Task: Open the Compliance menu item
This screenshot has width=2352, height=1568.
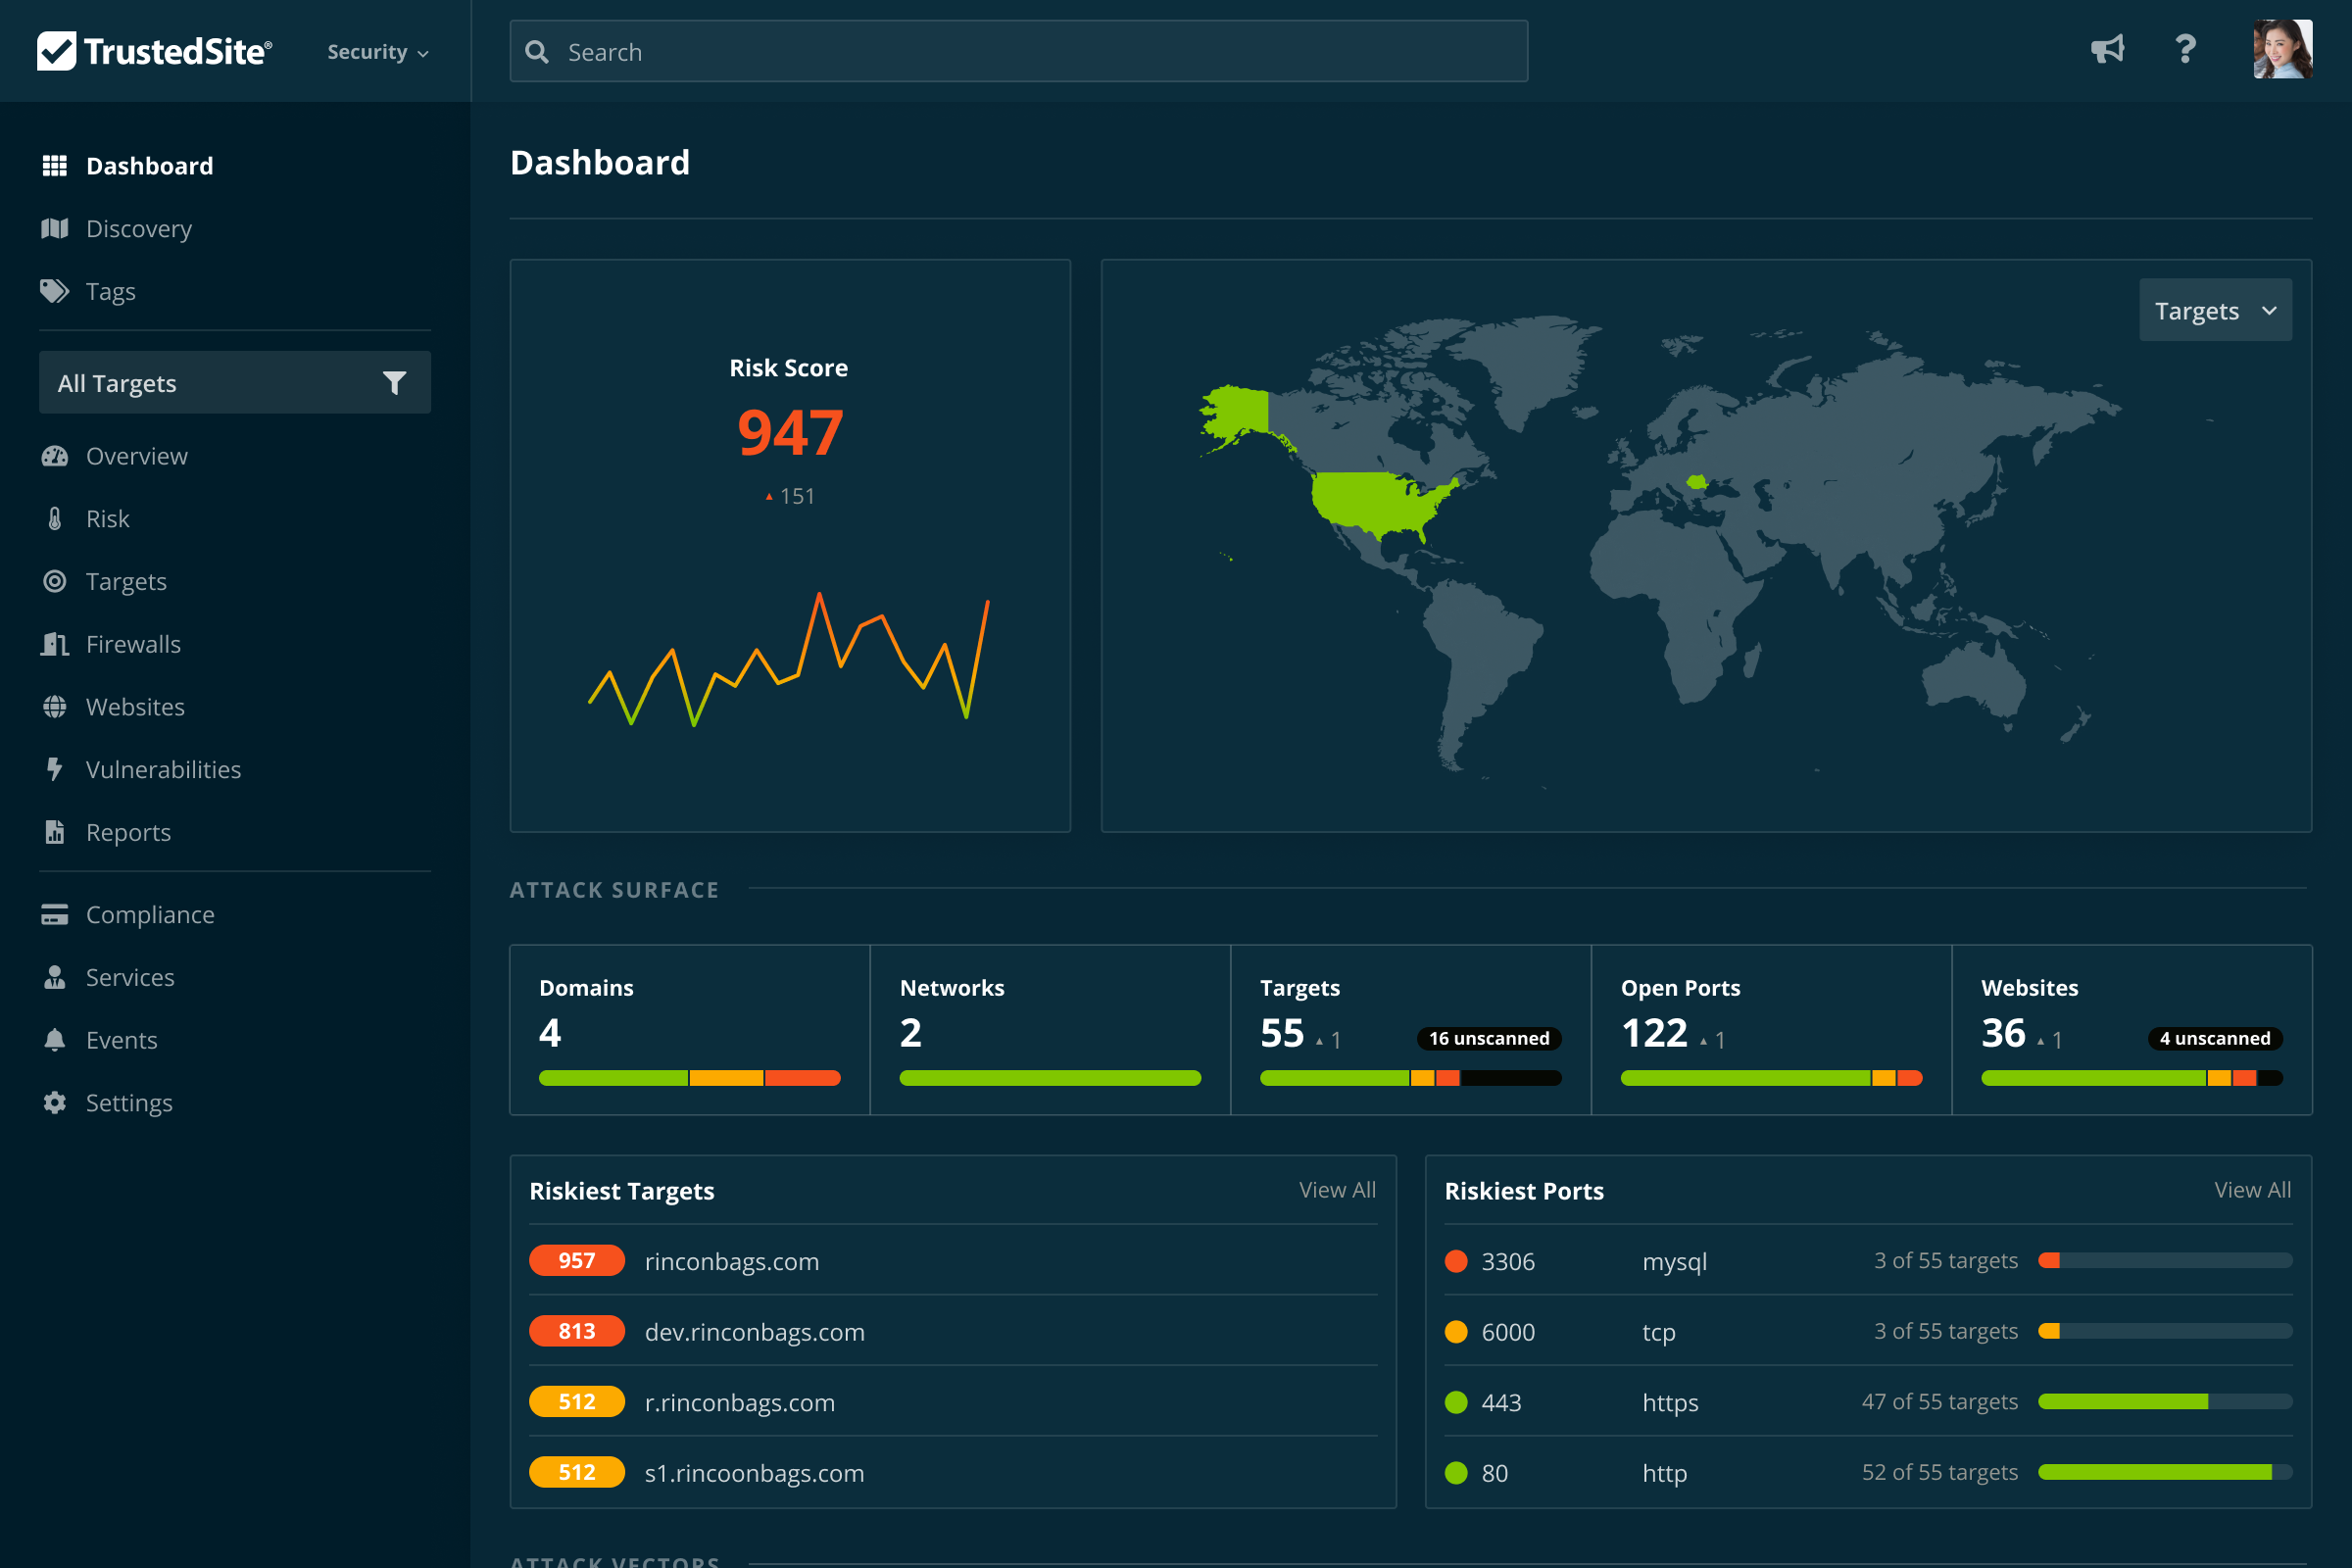Action: point(150,914)
